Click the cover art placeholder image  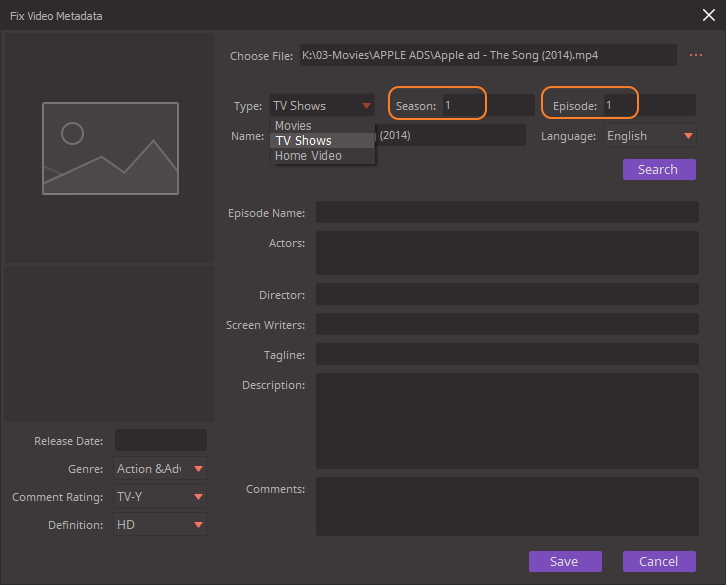pos(110,148)
